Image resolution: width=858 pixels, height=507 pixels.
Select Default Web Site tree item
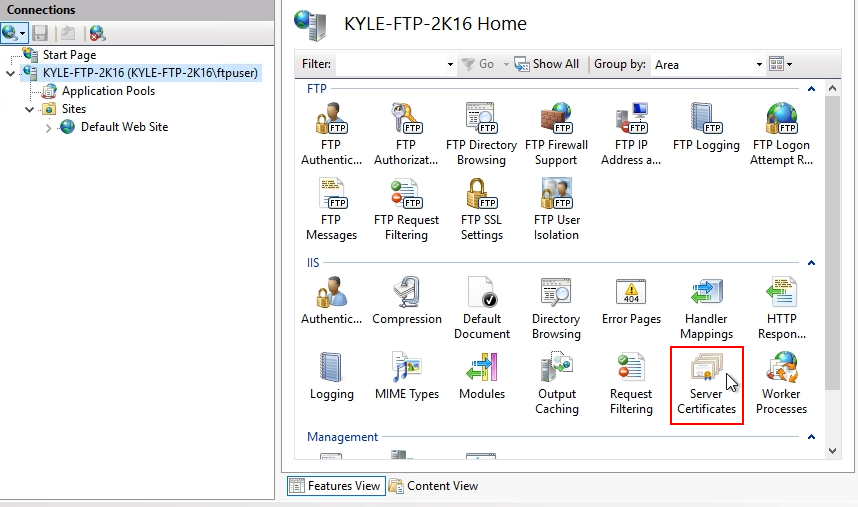pos(124,127)
